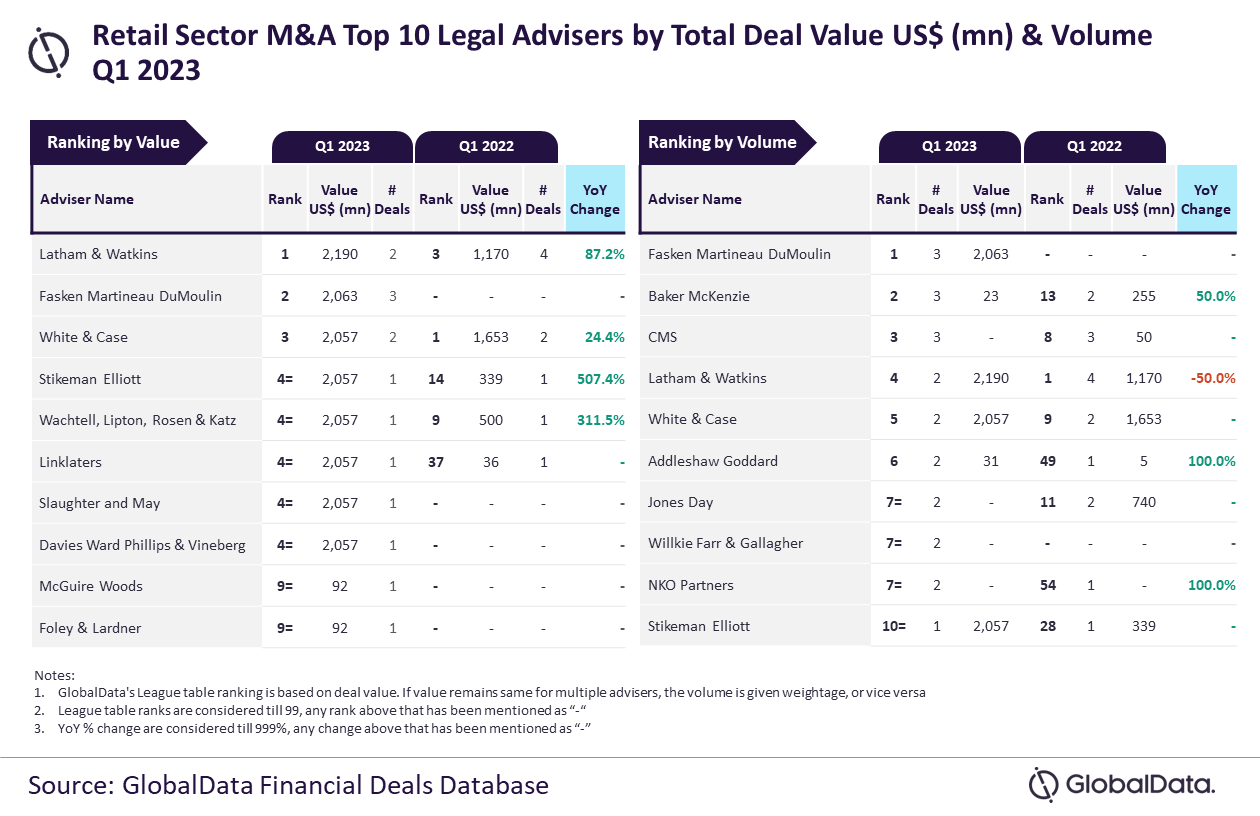Click the Q1 2022 pill in volume table
The width and height of the screenshot is (1260, 816).
[x=1094, y=146]
